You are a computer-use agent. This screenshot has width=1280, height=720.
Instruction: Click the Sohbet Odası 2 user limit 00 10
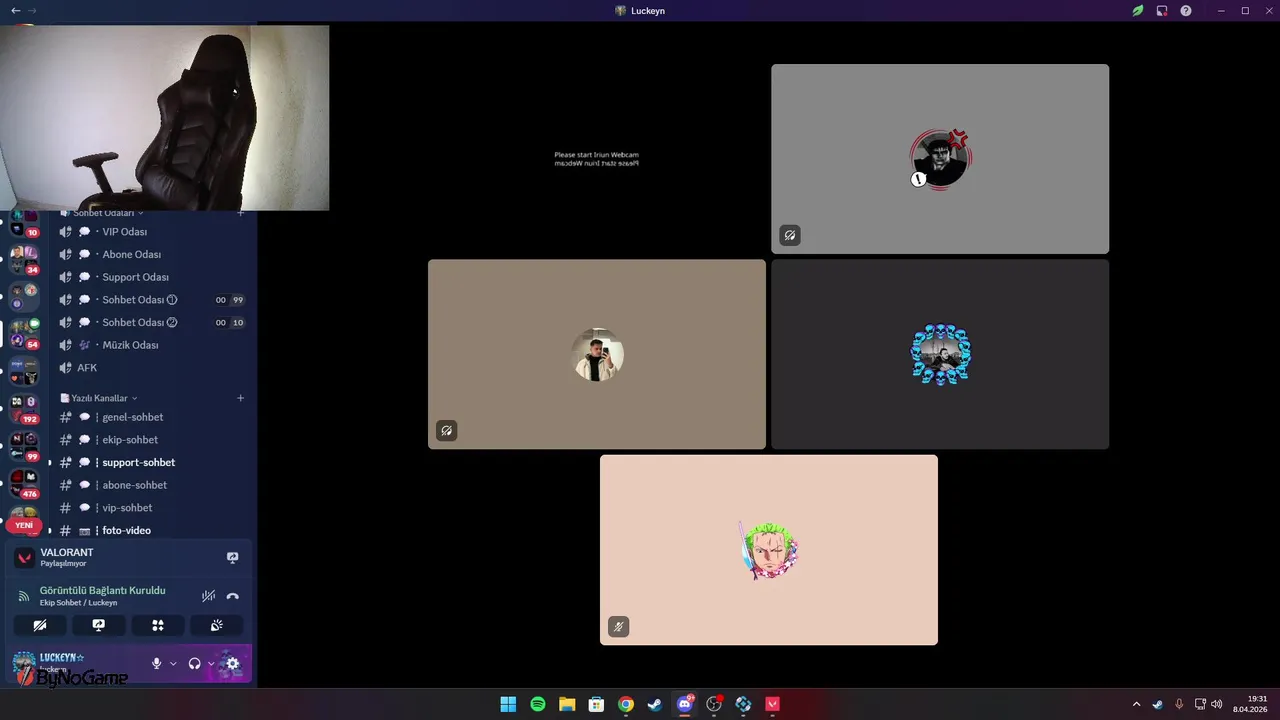click(230, 322)
